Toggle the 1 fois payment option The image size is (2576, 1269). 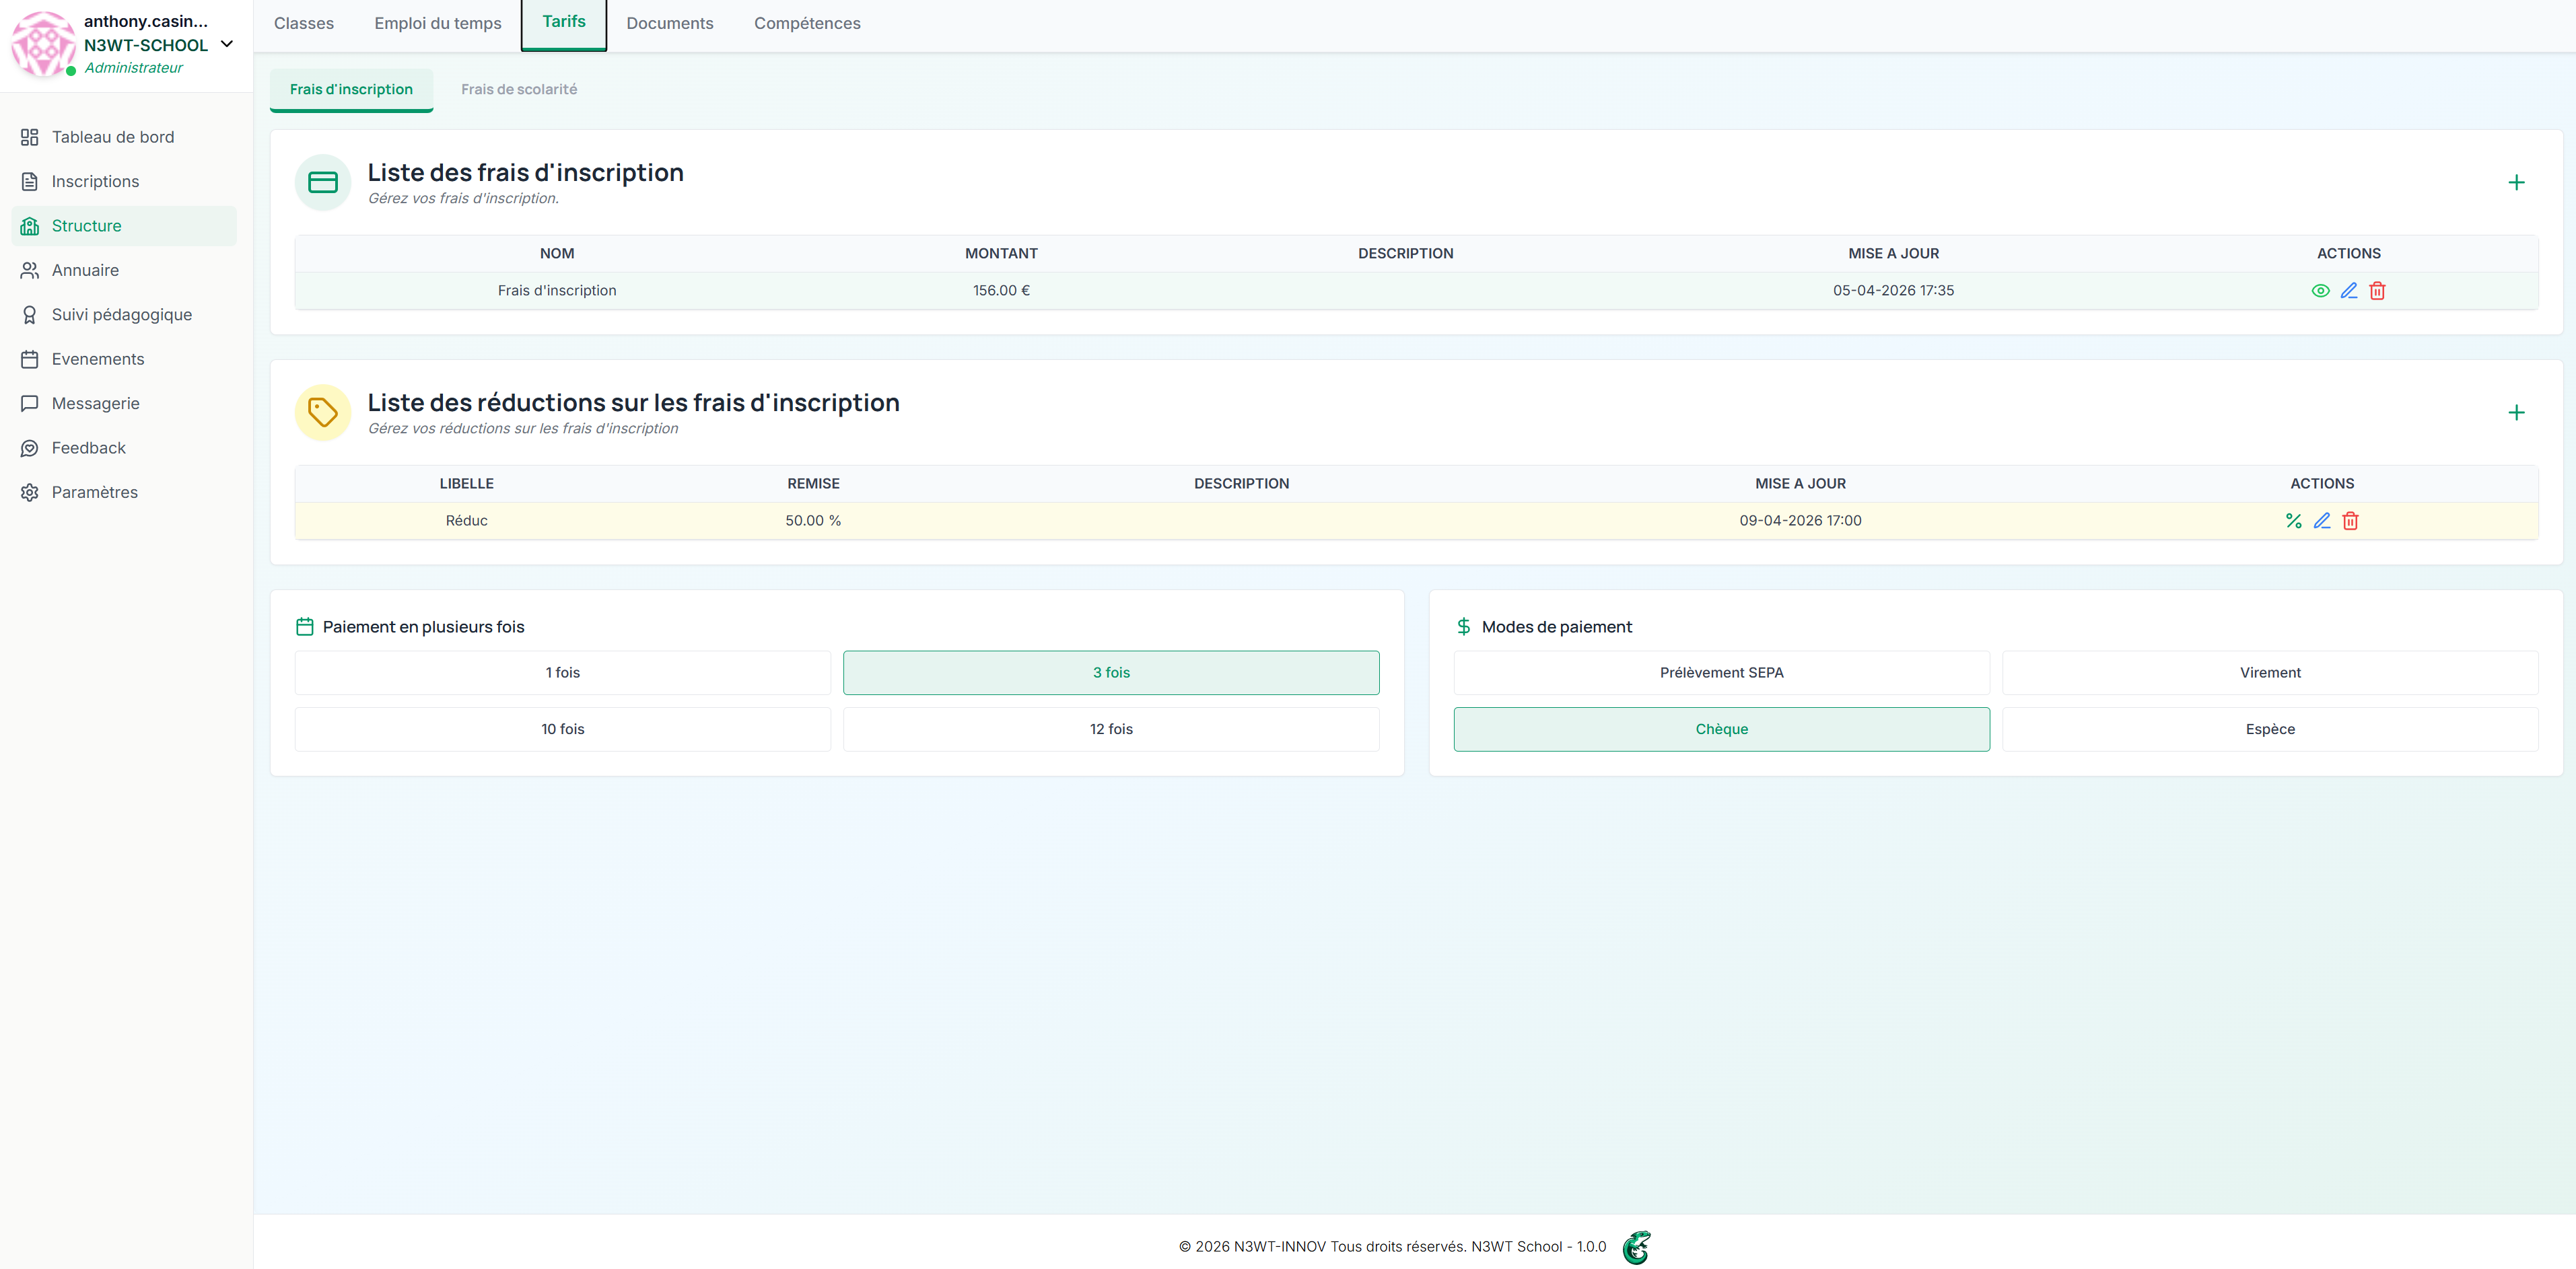(562, 673)
